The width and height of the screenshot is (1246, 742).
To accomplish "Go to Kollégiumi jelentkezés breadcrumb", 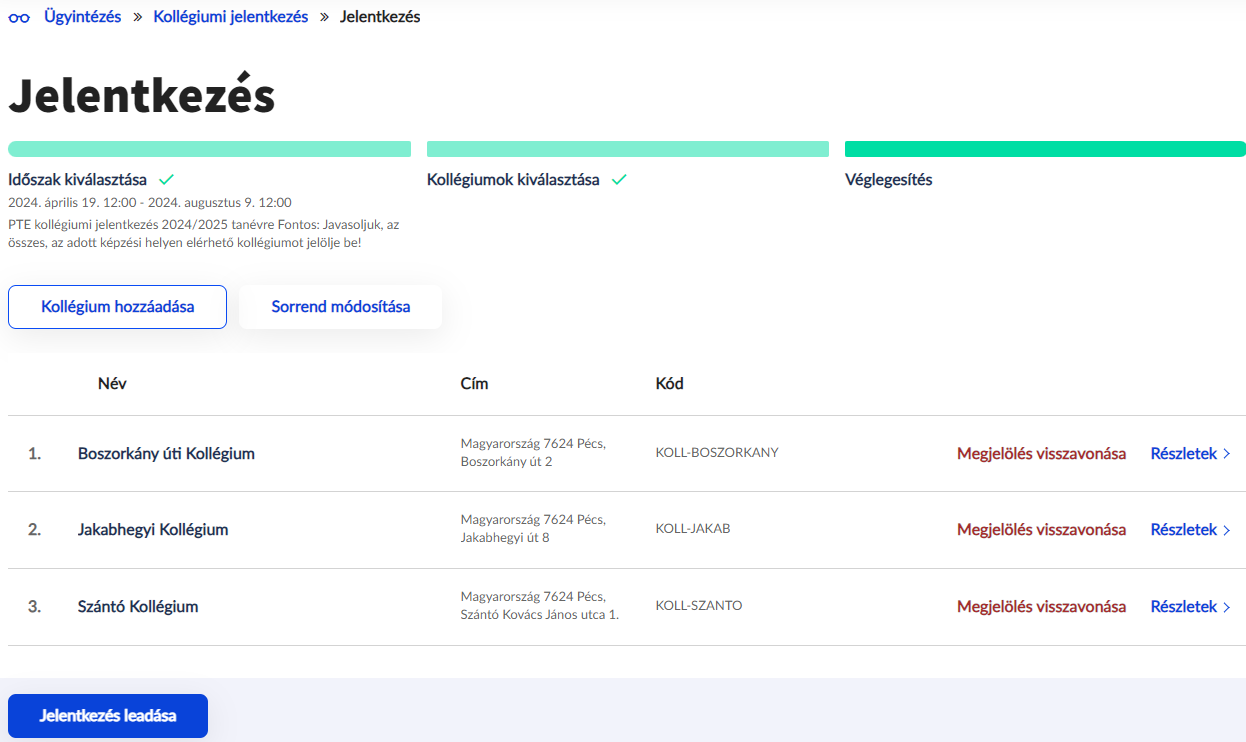I will point(230,17).
